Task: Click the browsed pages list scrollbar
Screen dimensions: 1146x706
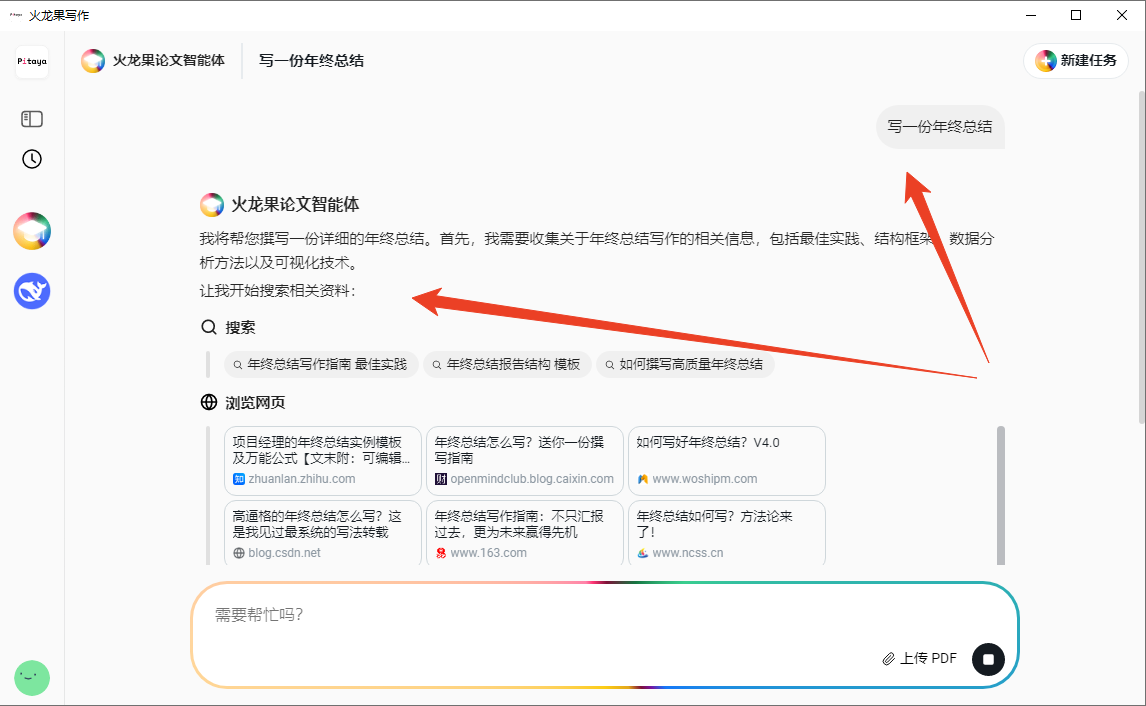Action: [1001, 496]
